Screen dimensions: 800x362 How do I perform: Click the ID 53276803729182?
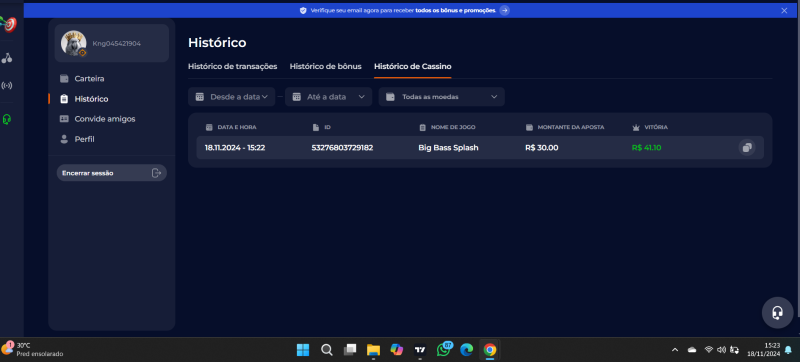342,148
